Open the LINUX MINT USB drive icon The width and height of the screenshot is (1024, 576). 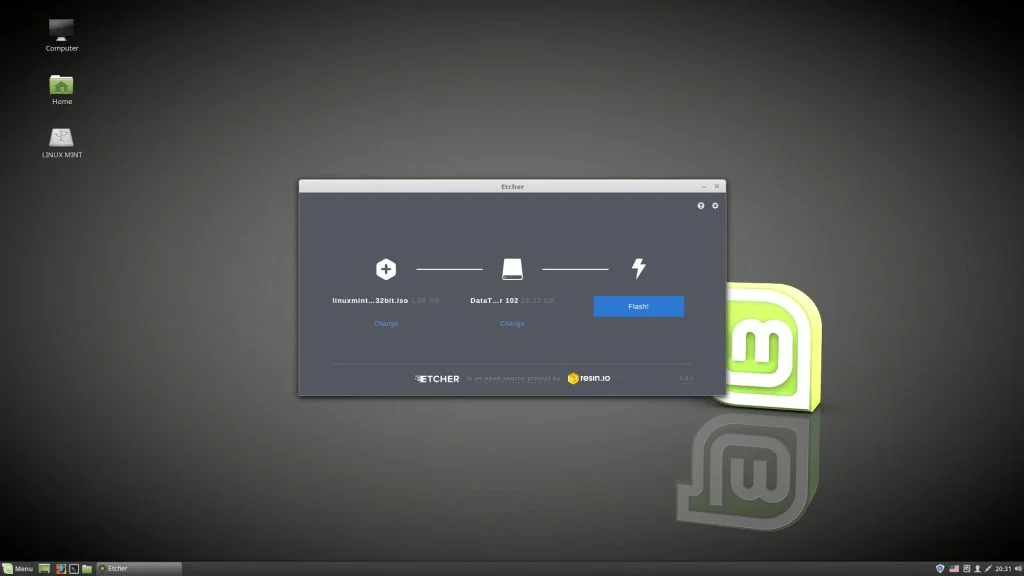[61, 143]
